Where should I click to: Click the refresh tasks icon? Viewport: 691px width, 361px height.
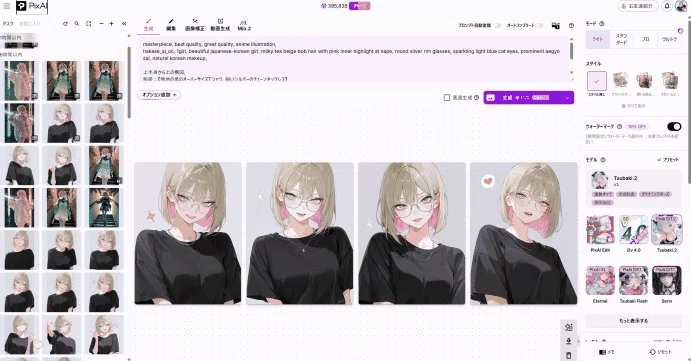pyautogui.click(x=65, y=24)
